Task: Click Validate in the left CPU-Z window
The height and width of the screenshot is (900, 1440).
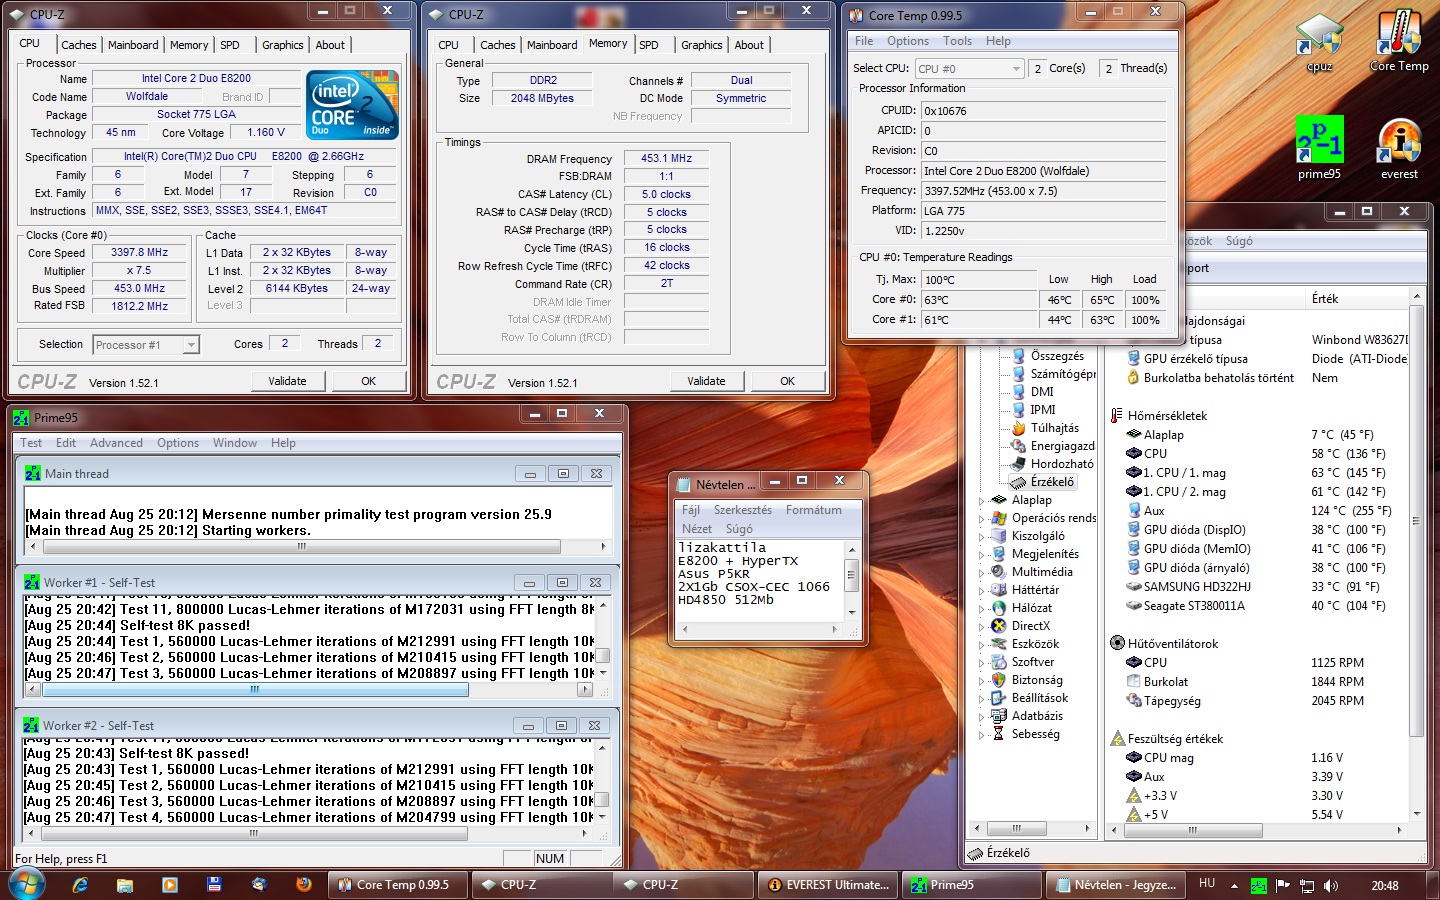Action: (287, 381)
